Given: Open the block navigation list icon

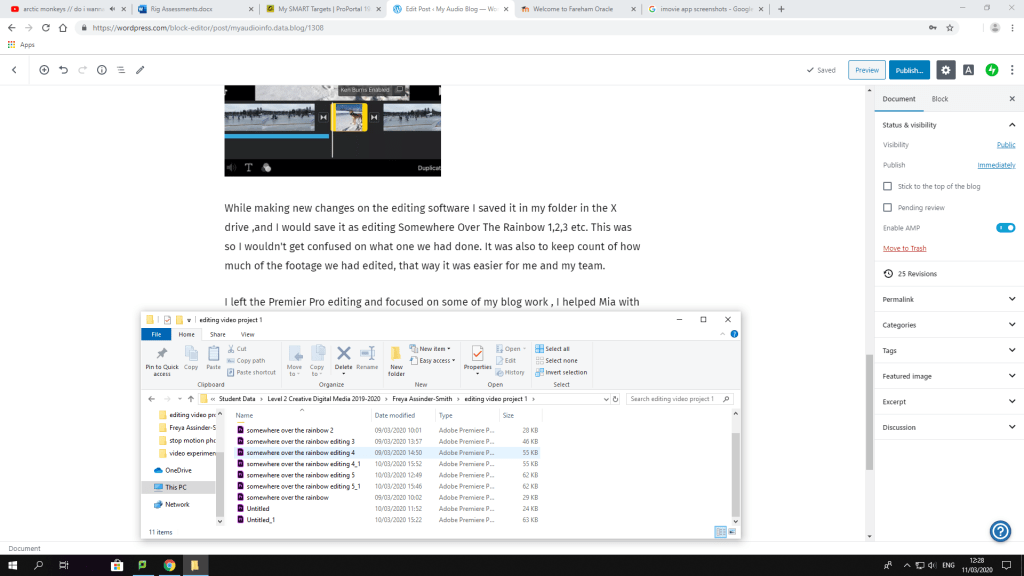Looking at the screenshot, I should point(120,70).
